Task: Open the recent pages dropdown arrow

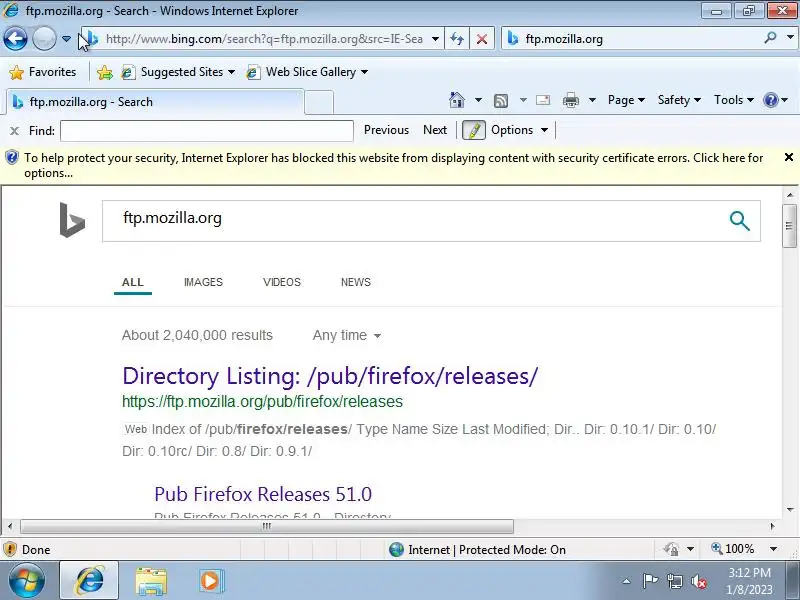Action: click(66, 39)
